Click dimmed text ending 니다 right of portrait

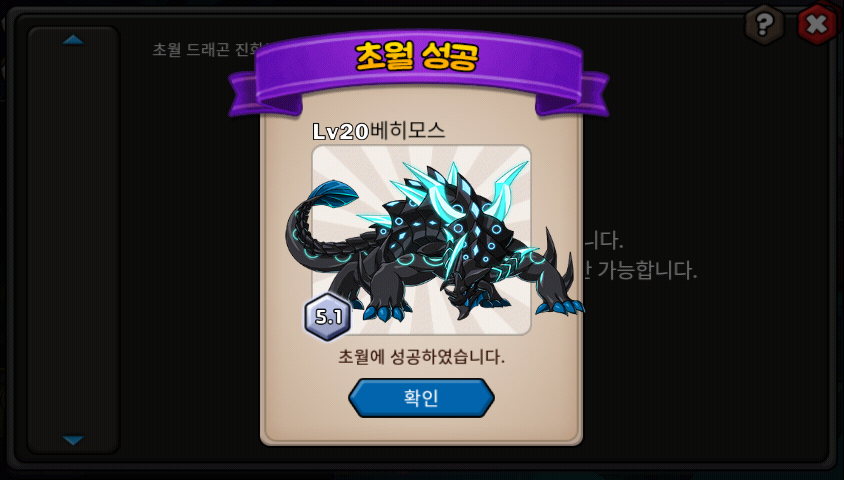click(x=603, y=241)
